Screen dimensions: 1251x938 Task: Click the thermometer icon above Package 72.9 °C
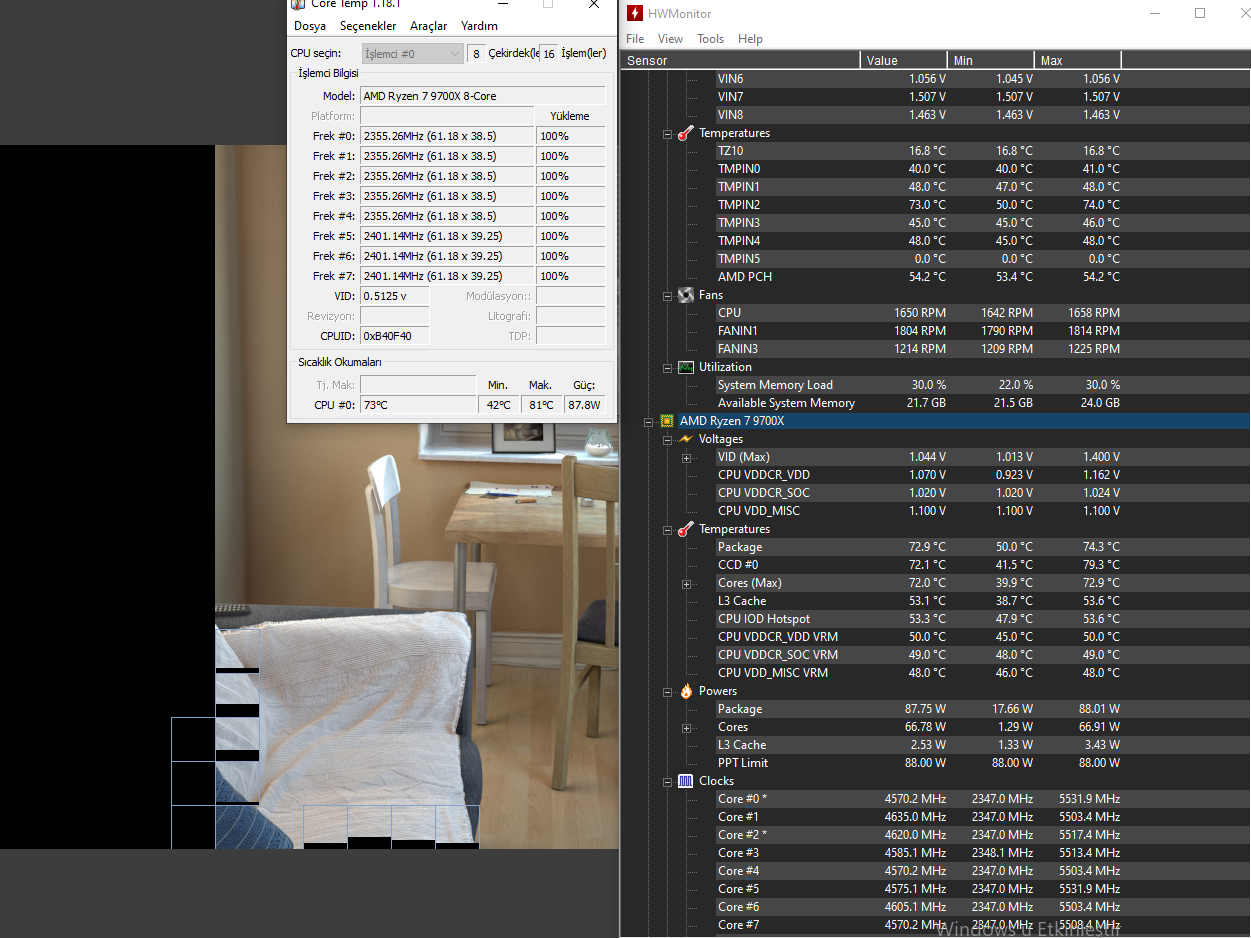[x=686, y=529]
